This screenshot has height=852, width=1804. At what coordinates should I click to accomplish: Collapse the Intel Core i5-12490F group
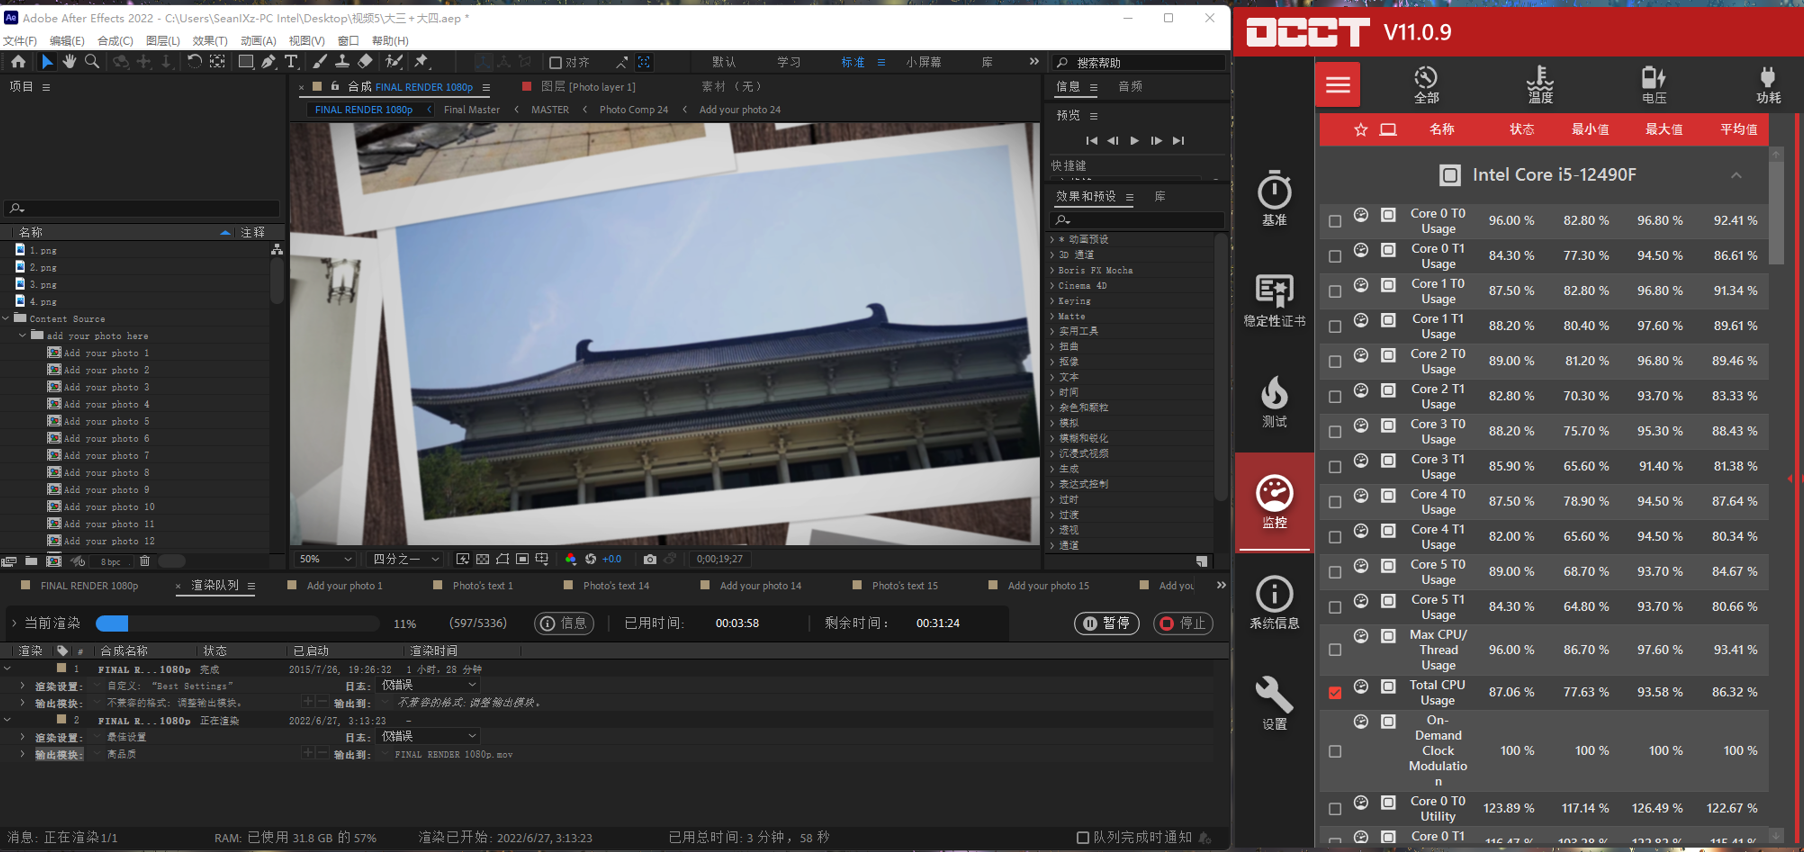[x=1736, y=175]
